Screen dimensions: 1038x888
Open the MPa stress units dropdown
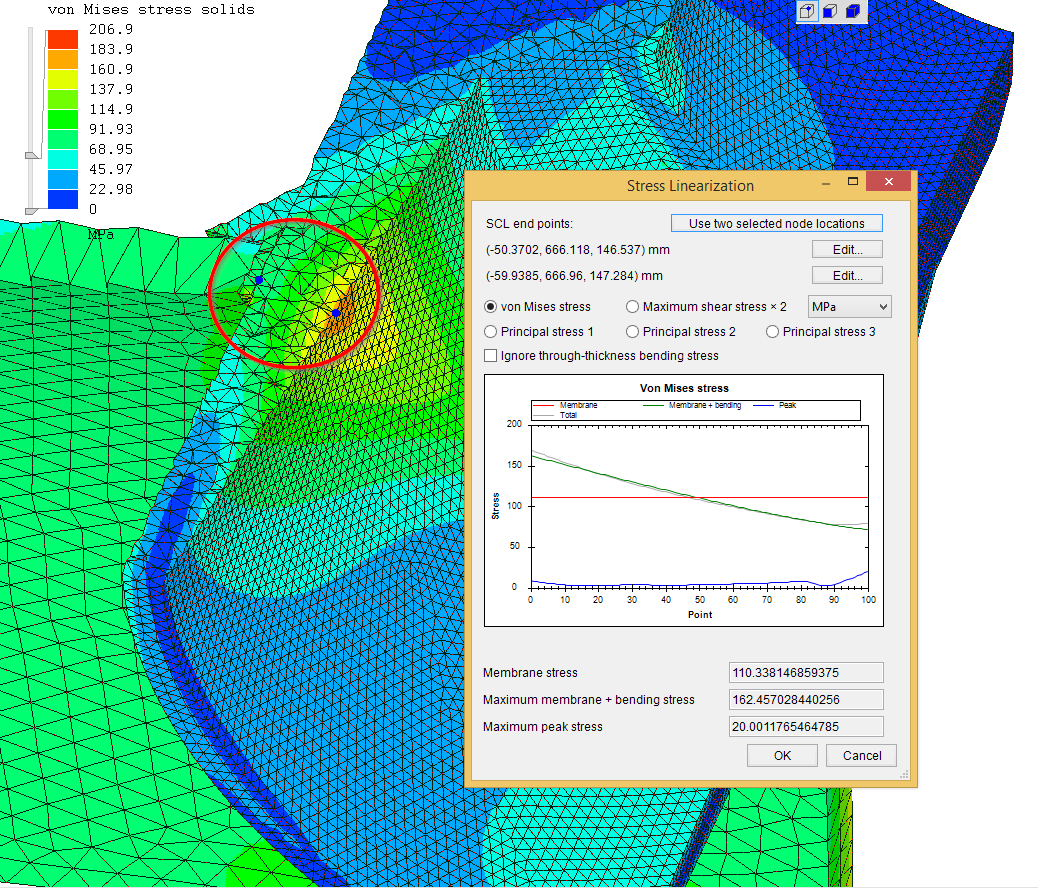[850, 307]
